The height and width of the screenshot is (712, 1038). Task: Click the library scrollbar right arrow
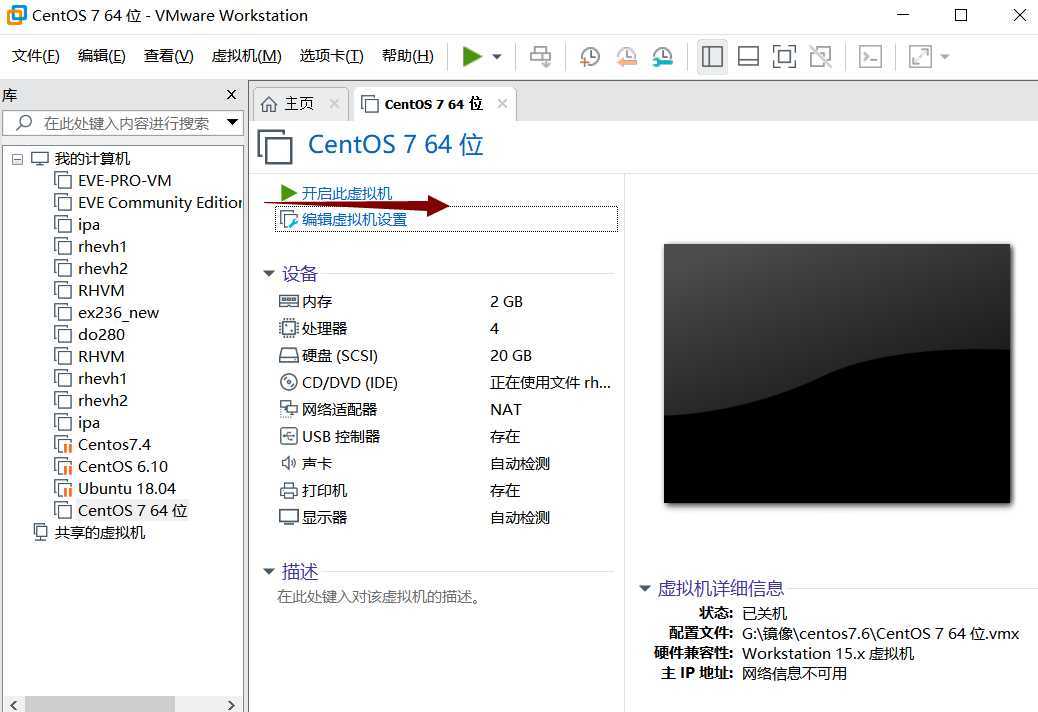(x=231, y=705)
